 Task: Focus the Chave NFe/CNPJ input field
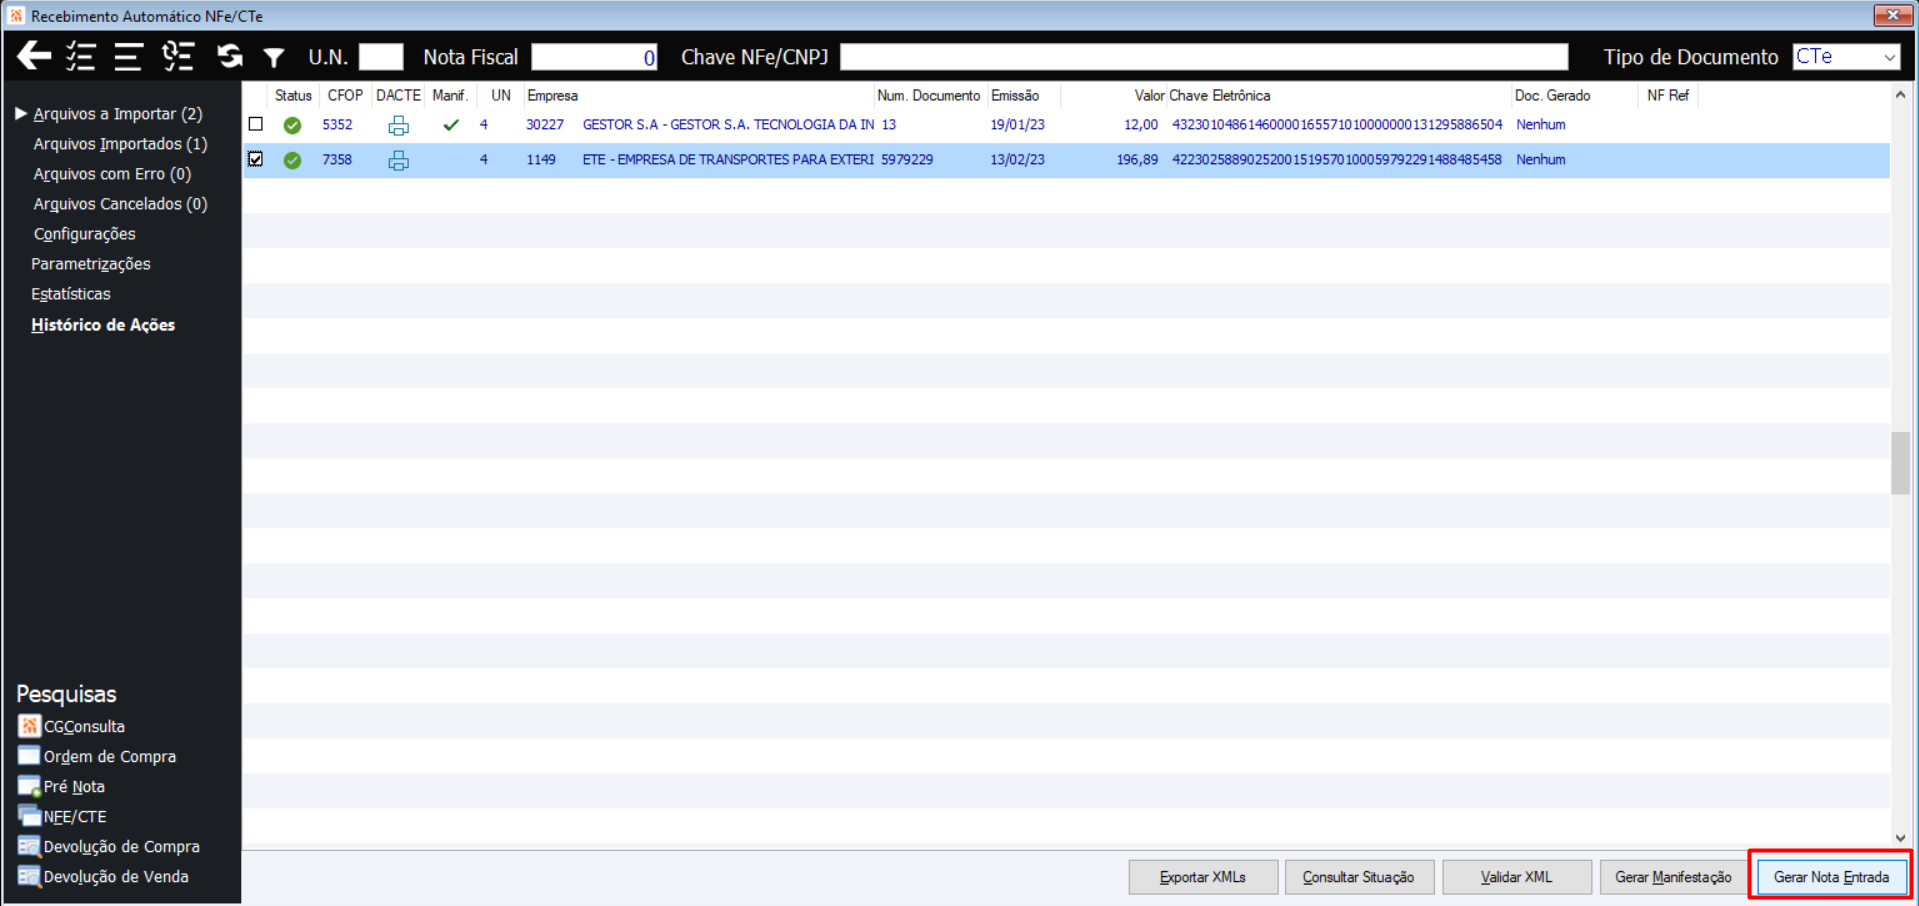point(1204,57)
